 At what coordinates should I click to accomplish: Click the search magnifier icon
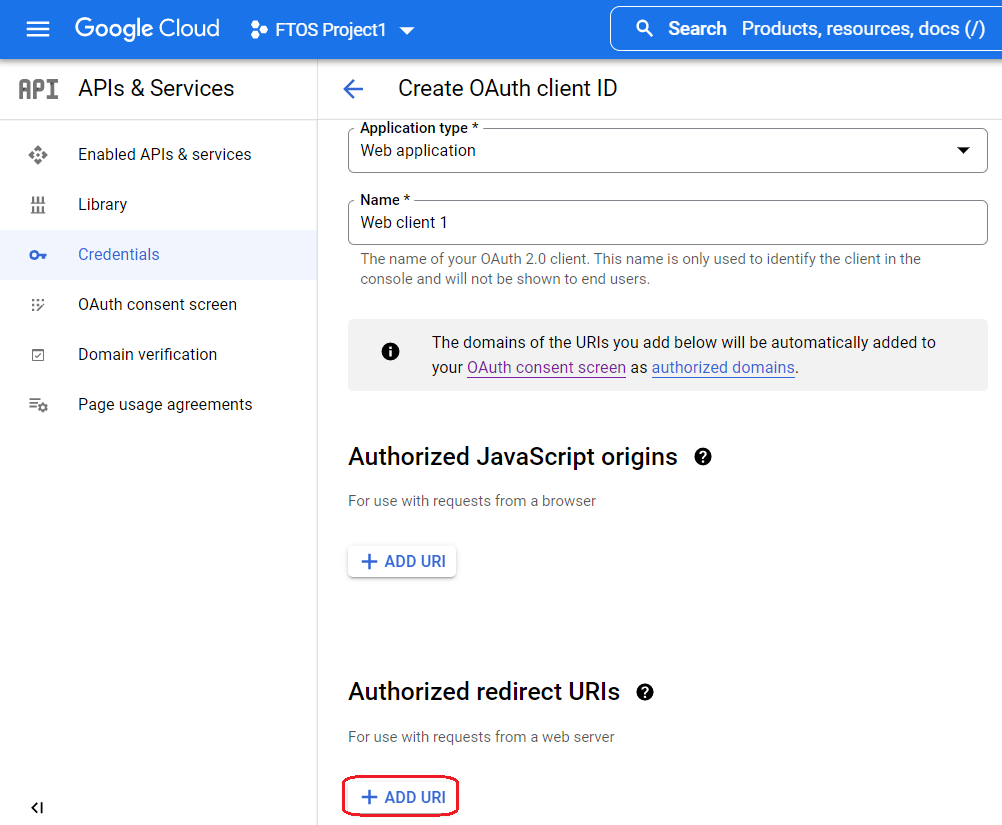(x=645, y=29)
